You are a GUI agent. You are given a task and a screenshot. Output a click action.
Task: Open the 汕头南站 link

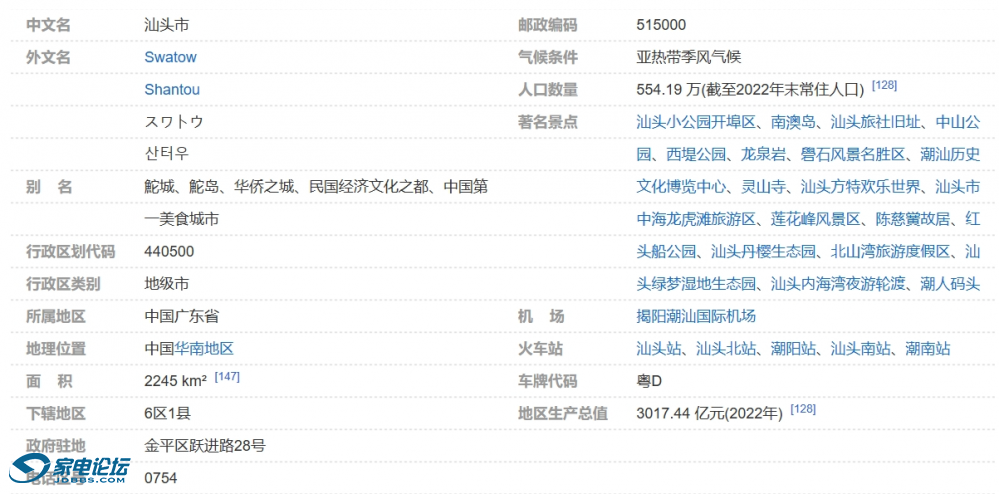point(860,349)
